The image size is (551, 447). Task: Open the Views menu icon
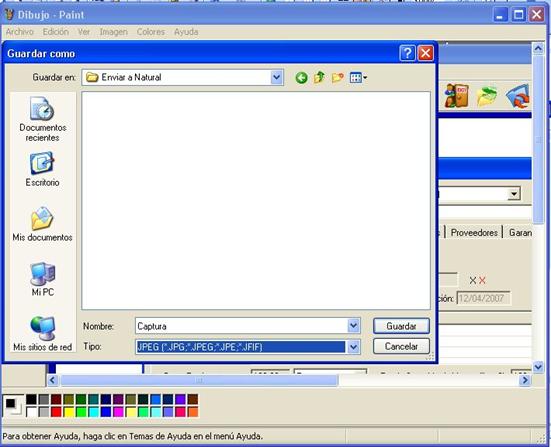pyautogui.click(x=358, y=77)
